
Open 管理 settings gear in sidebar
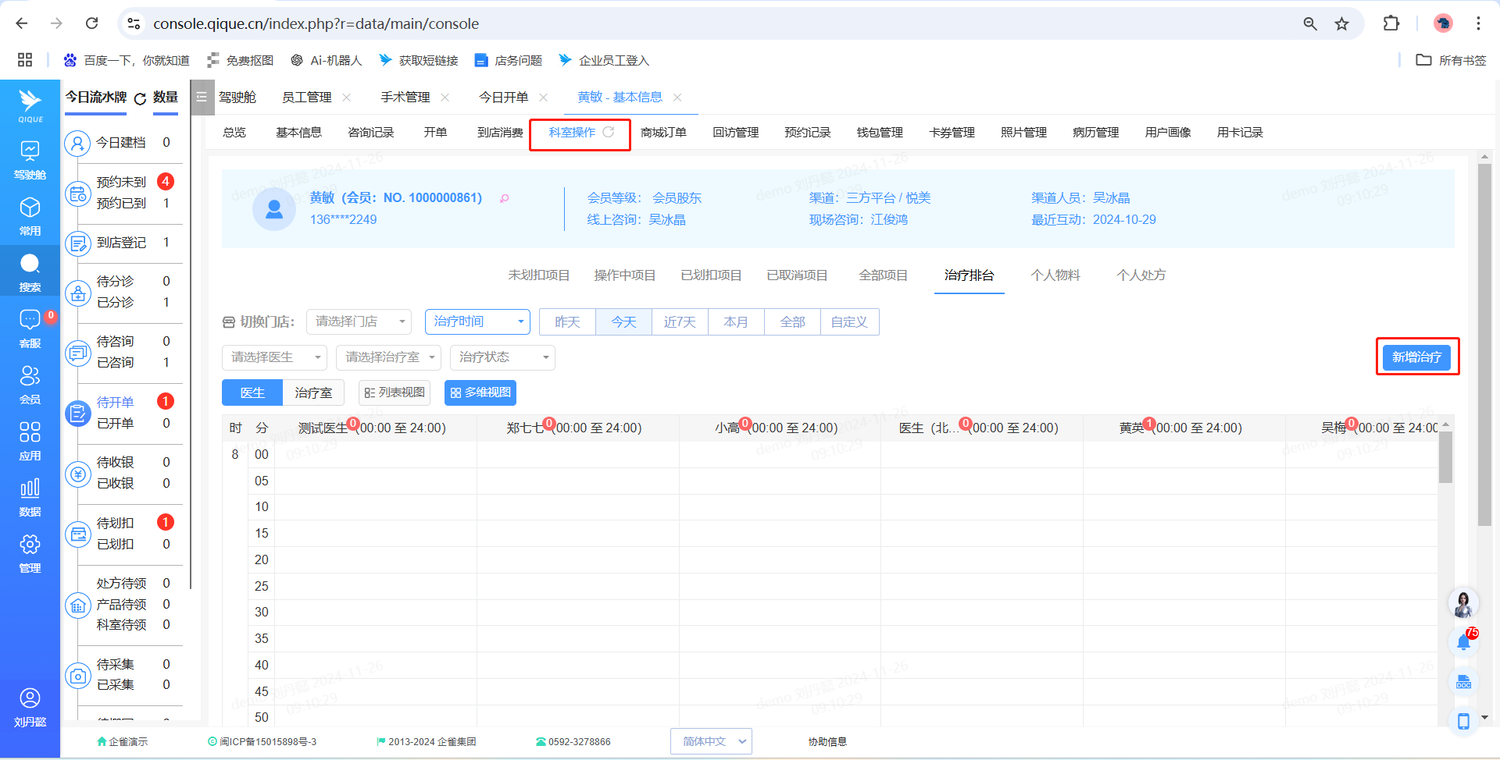click(x=30, y=545)
